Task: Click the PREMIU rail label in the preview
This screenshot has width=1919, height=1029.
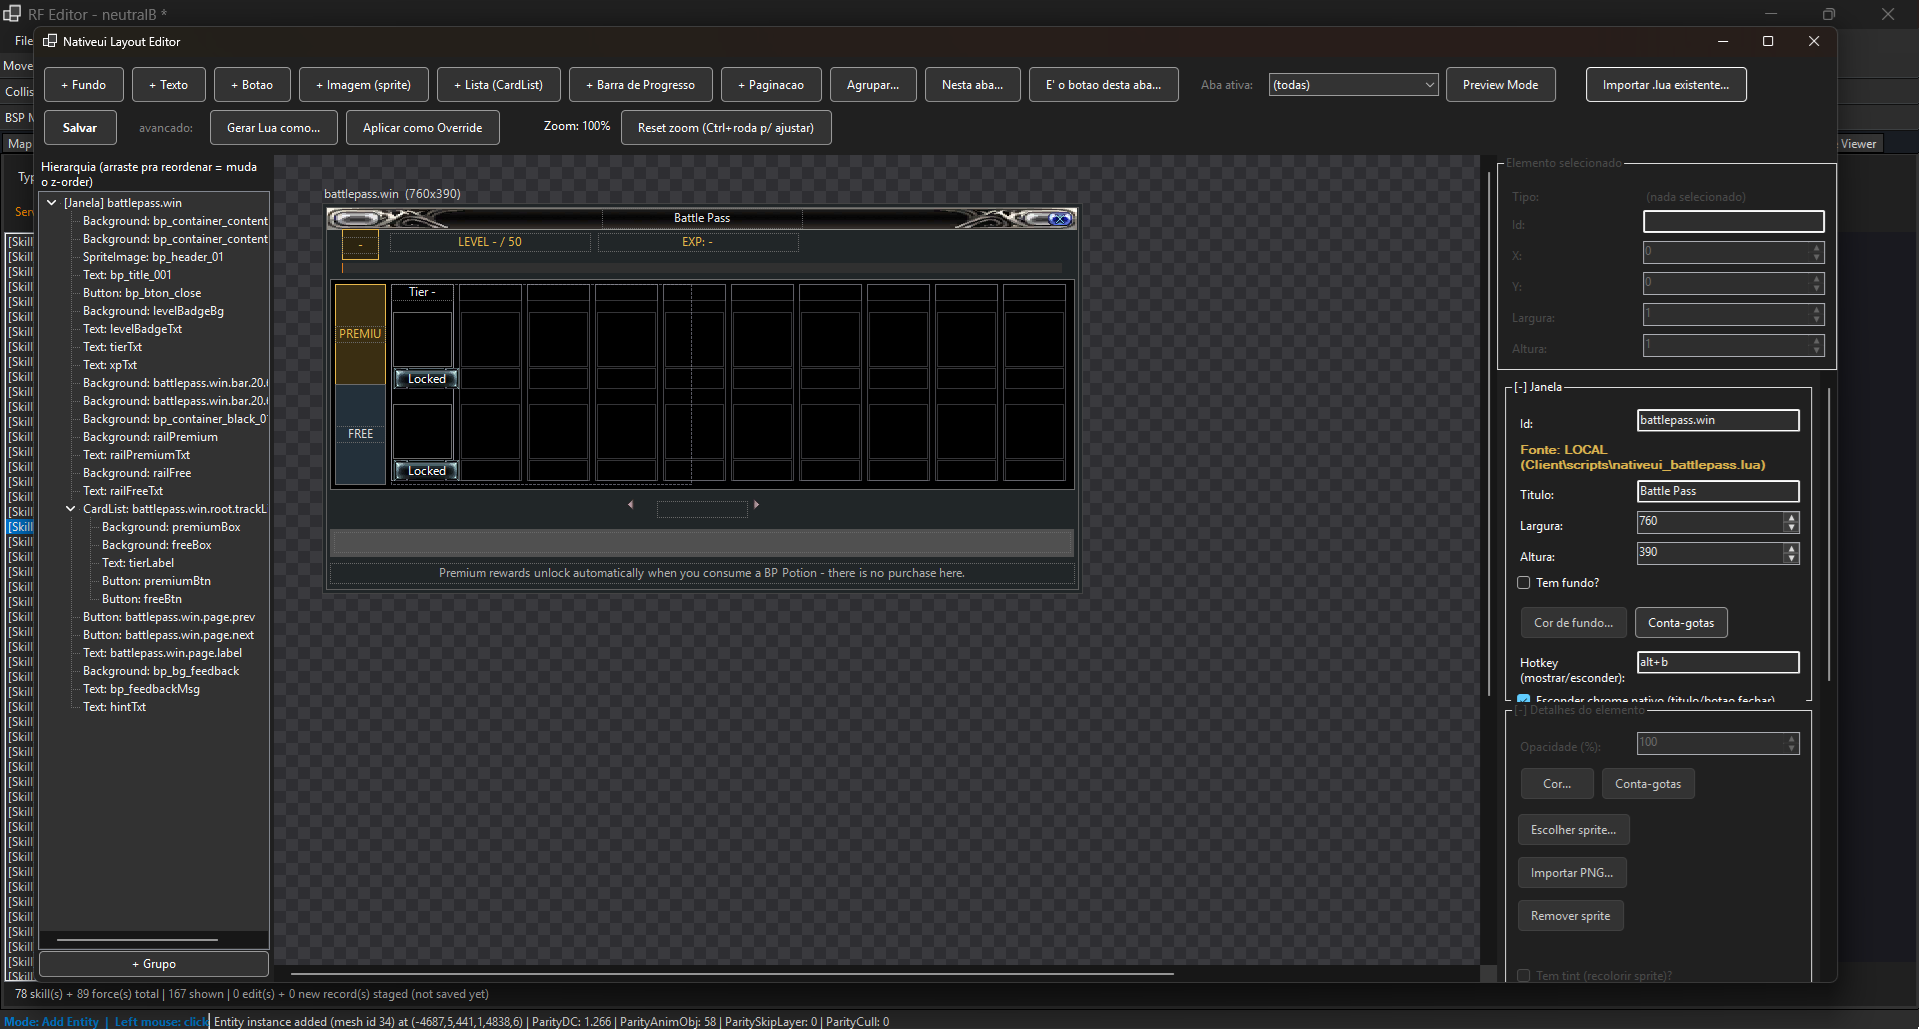Action: coord(360,334)
